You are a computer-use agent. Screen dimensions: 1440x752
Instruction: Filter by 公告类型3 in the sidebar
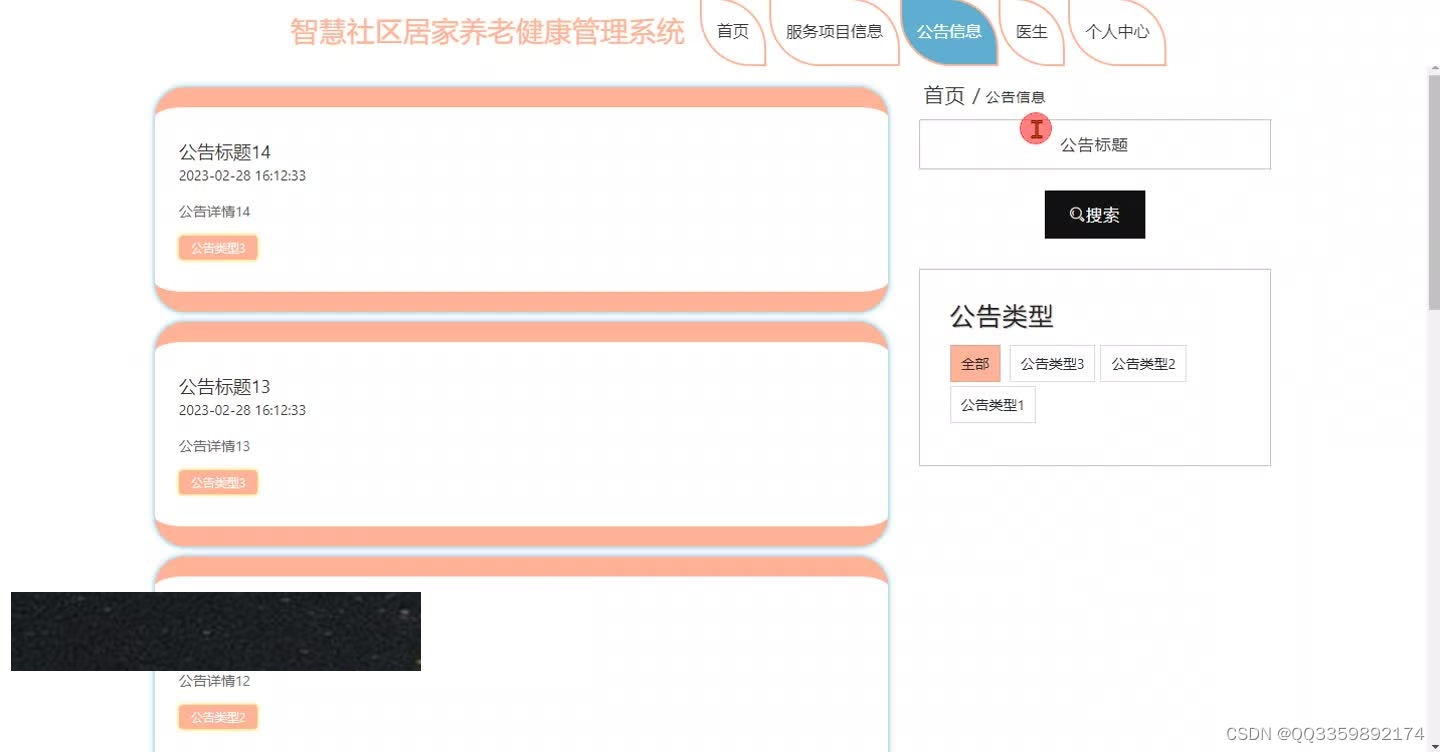click(1052, 364)
